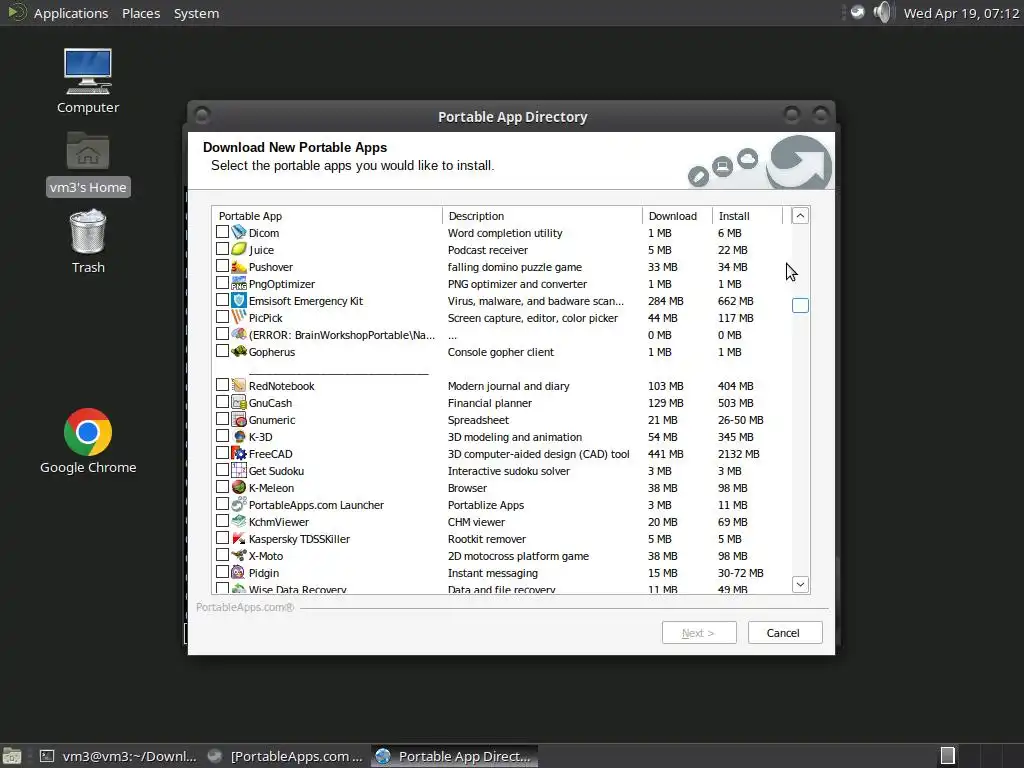Click the Gopherus app icon
This screenshot has width=1024, height=768.
(x=239, y=351)
